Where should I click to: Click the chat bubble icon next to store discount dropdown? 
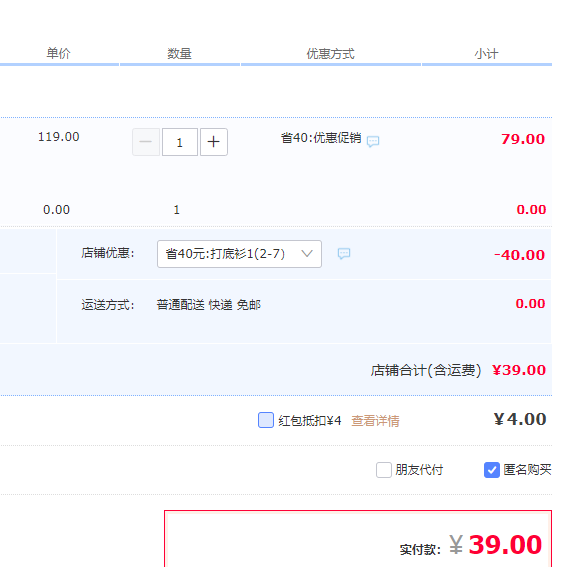[x=344, y=253]
